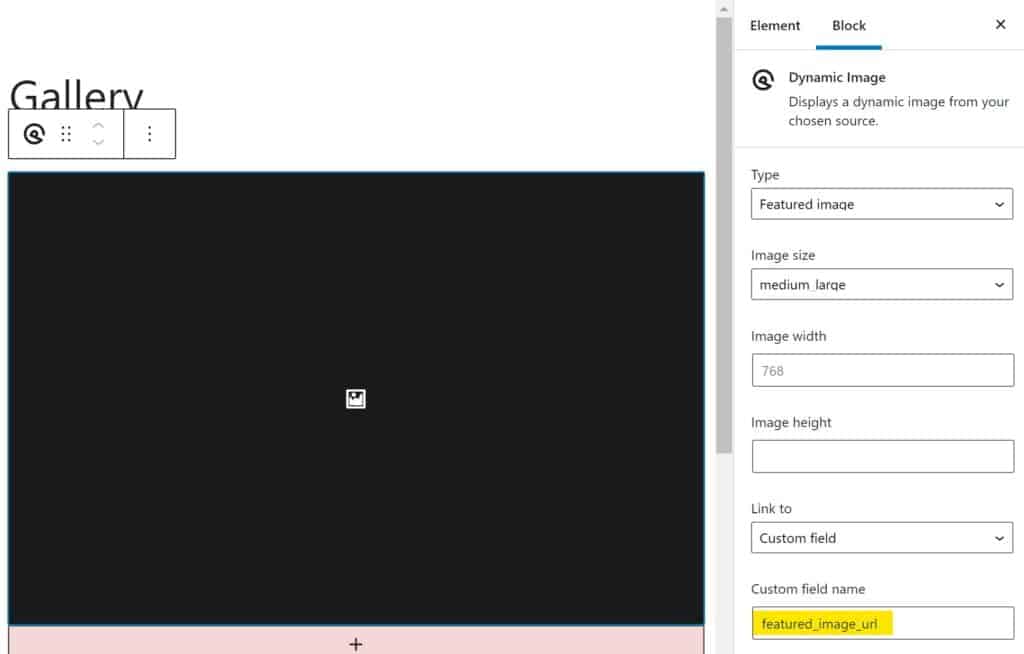Click the Dynamic Image logo in sidebar
The image size is (1024, 654).
[x=764, y=81]
